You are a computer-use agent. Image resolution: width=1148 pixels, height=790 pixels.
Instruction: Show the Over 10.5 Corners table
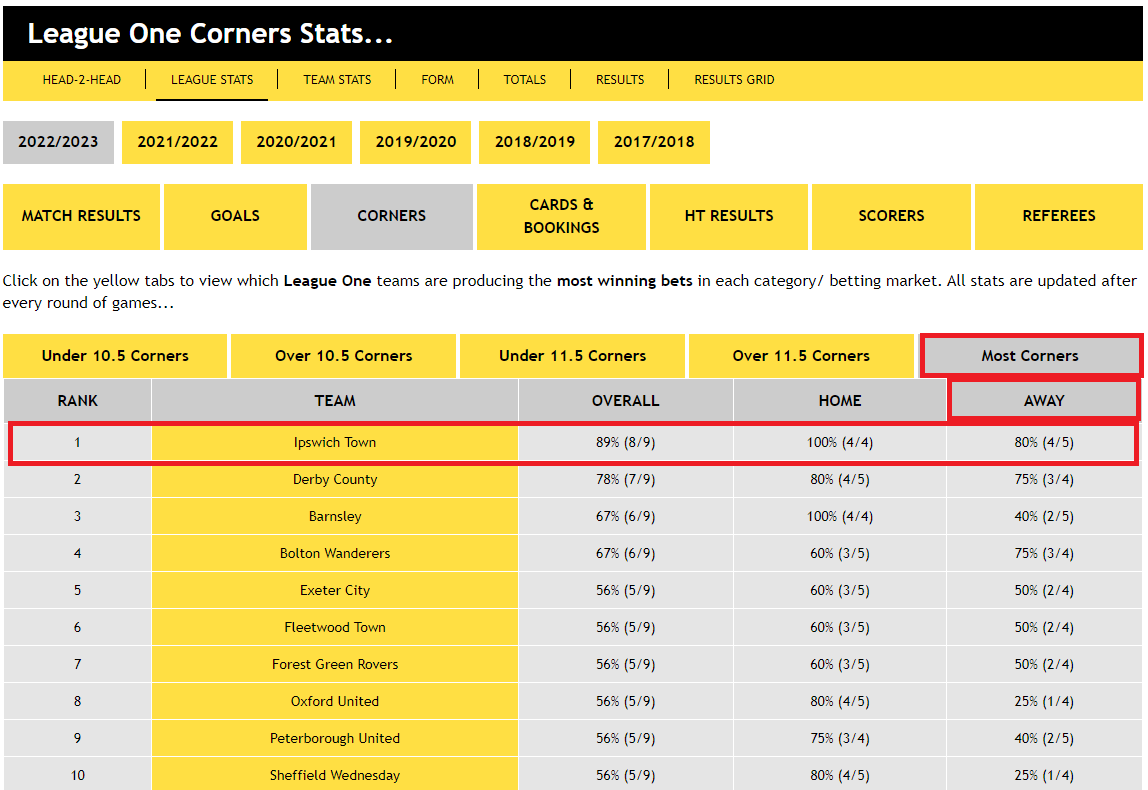coord(343,357)
